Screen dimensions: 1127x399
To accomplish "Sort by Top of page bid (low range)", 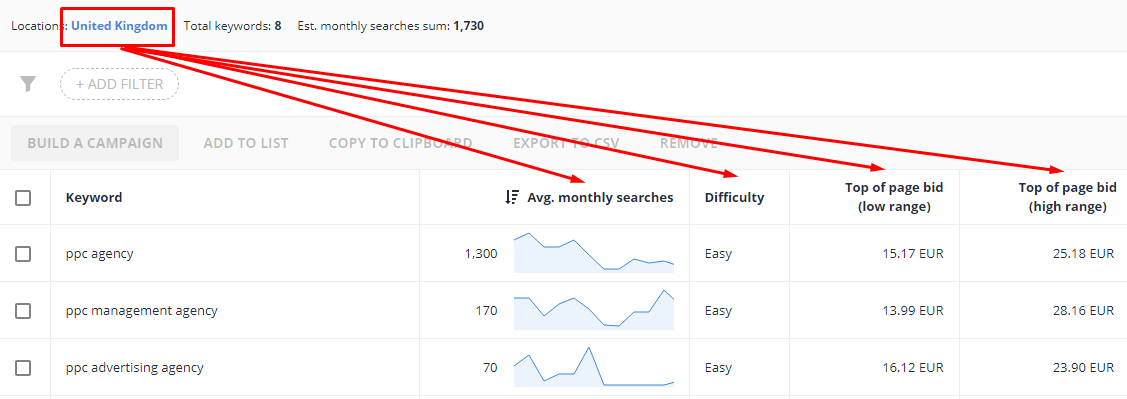I will click(x=894, y=197).
